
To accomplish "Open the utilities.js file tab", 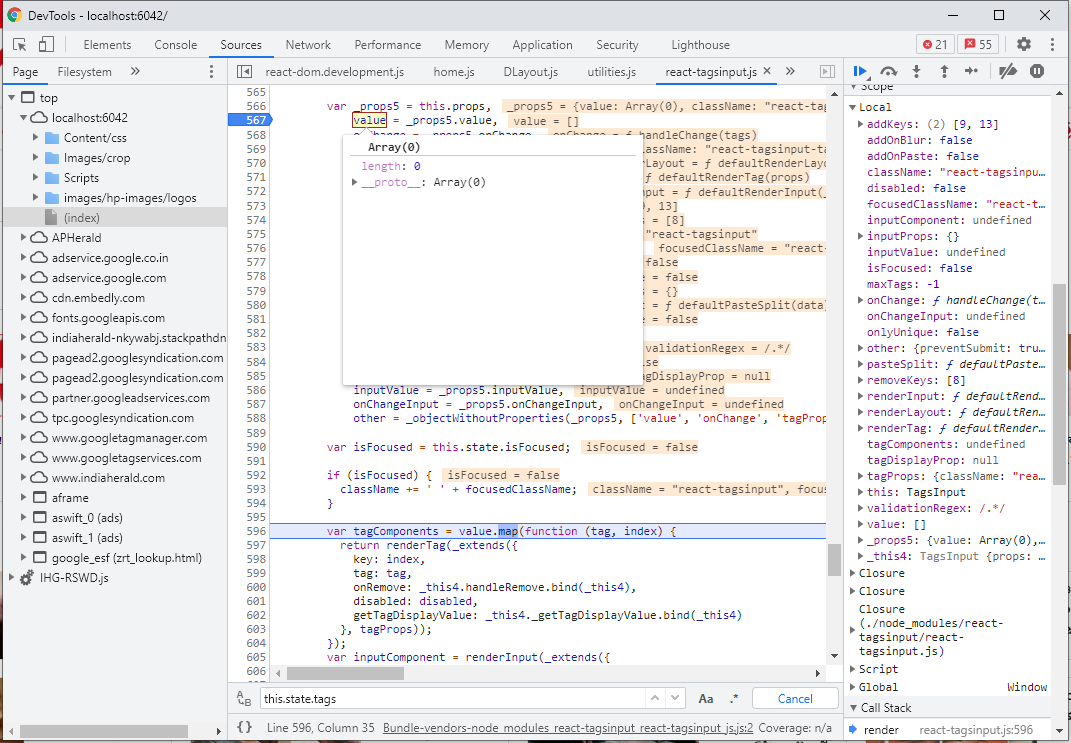I will pos(611,72).
